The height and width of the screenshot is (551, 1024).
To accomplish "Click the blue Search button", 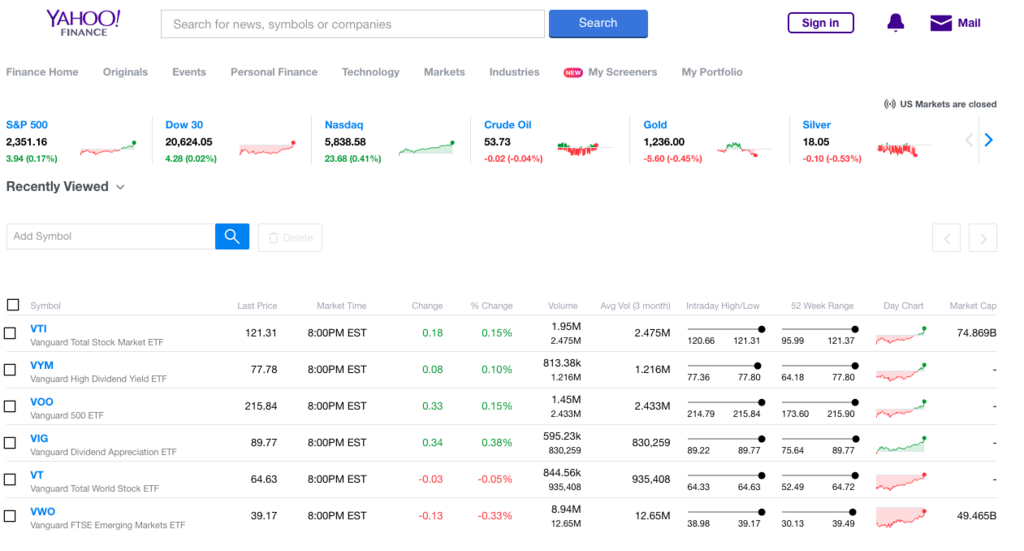I will [598, 24].
